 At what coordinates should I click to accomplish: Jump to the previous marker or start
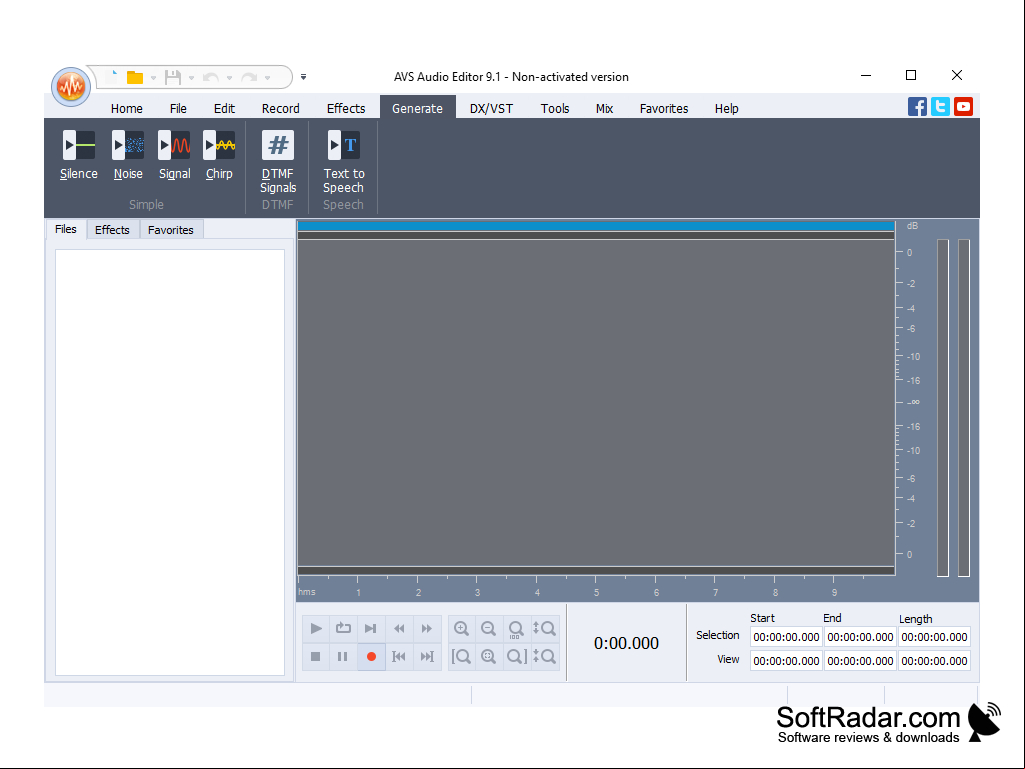[399, 657]
